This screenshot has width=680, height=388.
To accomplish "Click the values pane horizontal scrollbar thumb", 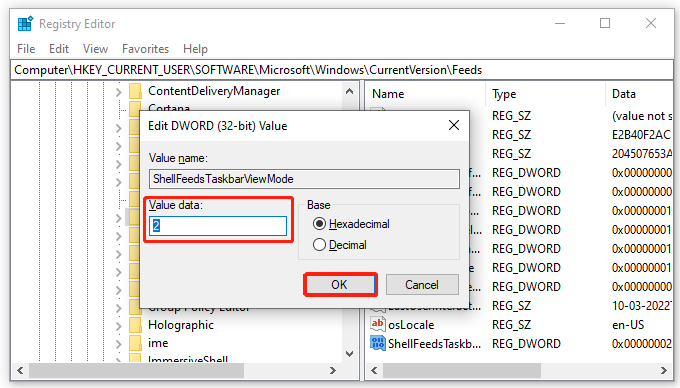I will 462,371.
